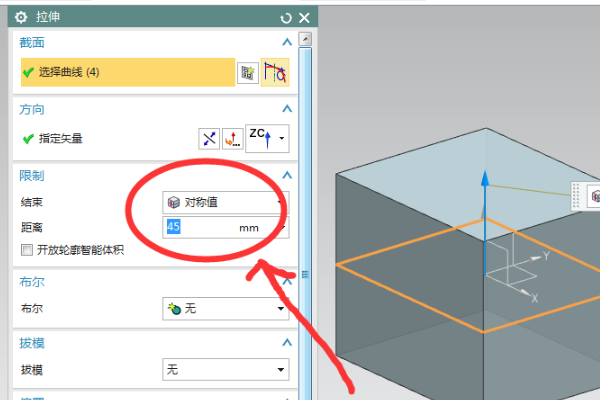Click the blue extrude direction arrow handle

click(485, 179)
